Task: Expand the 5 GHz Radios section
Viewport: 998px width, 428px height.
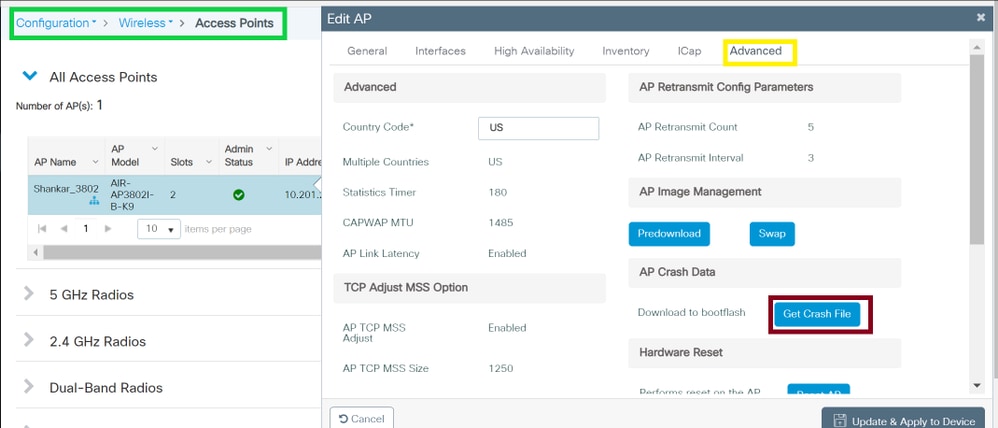Action: pos(29,294)
